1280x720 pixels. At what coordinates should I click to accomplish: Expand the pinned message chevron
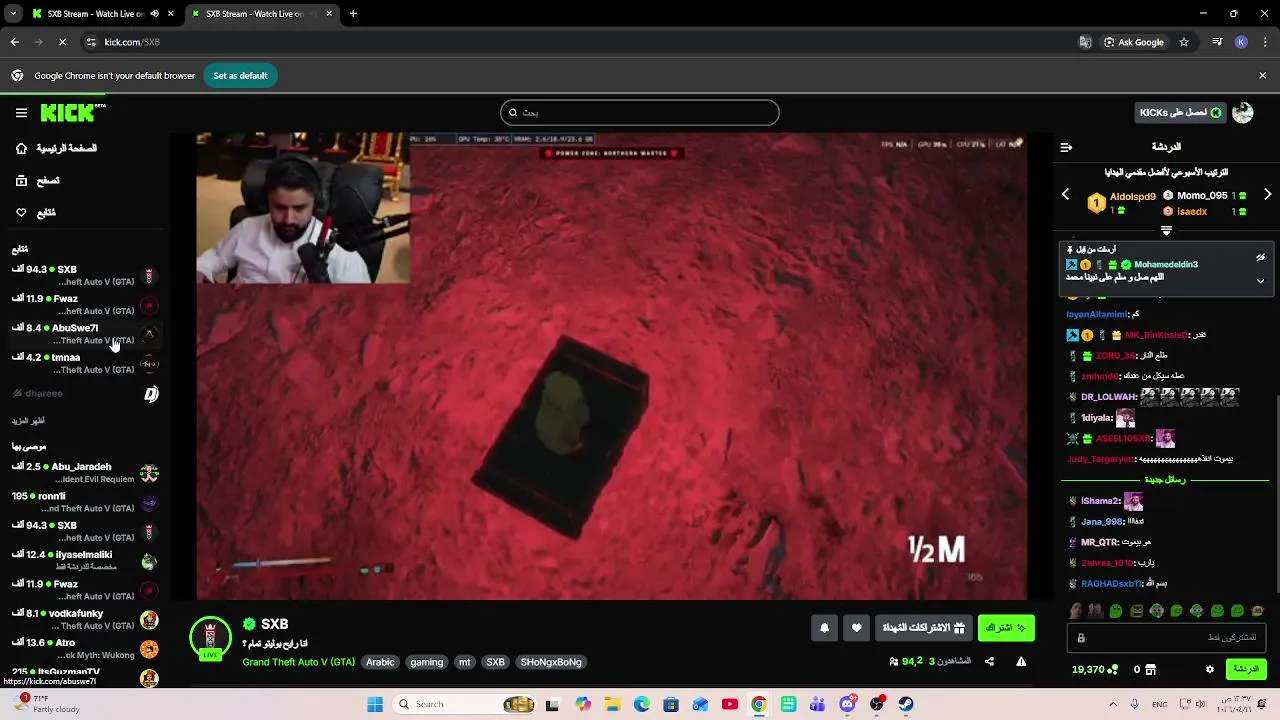(1260, 281)
